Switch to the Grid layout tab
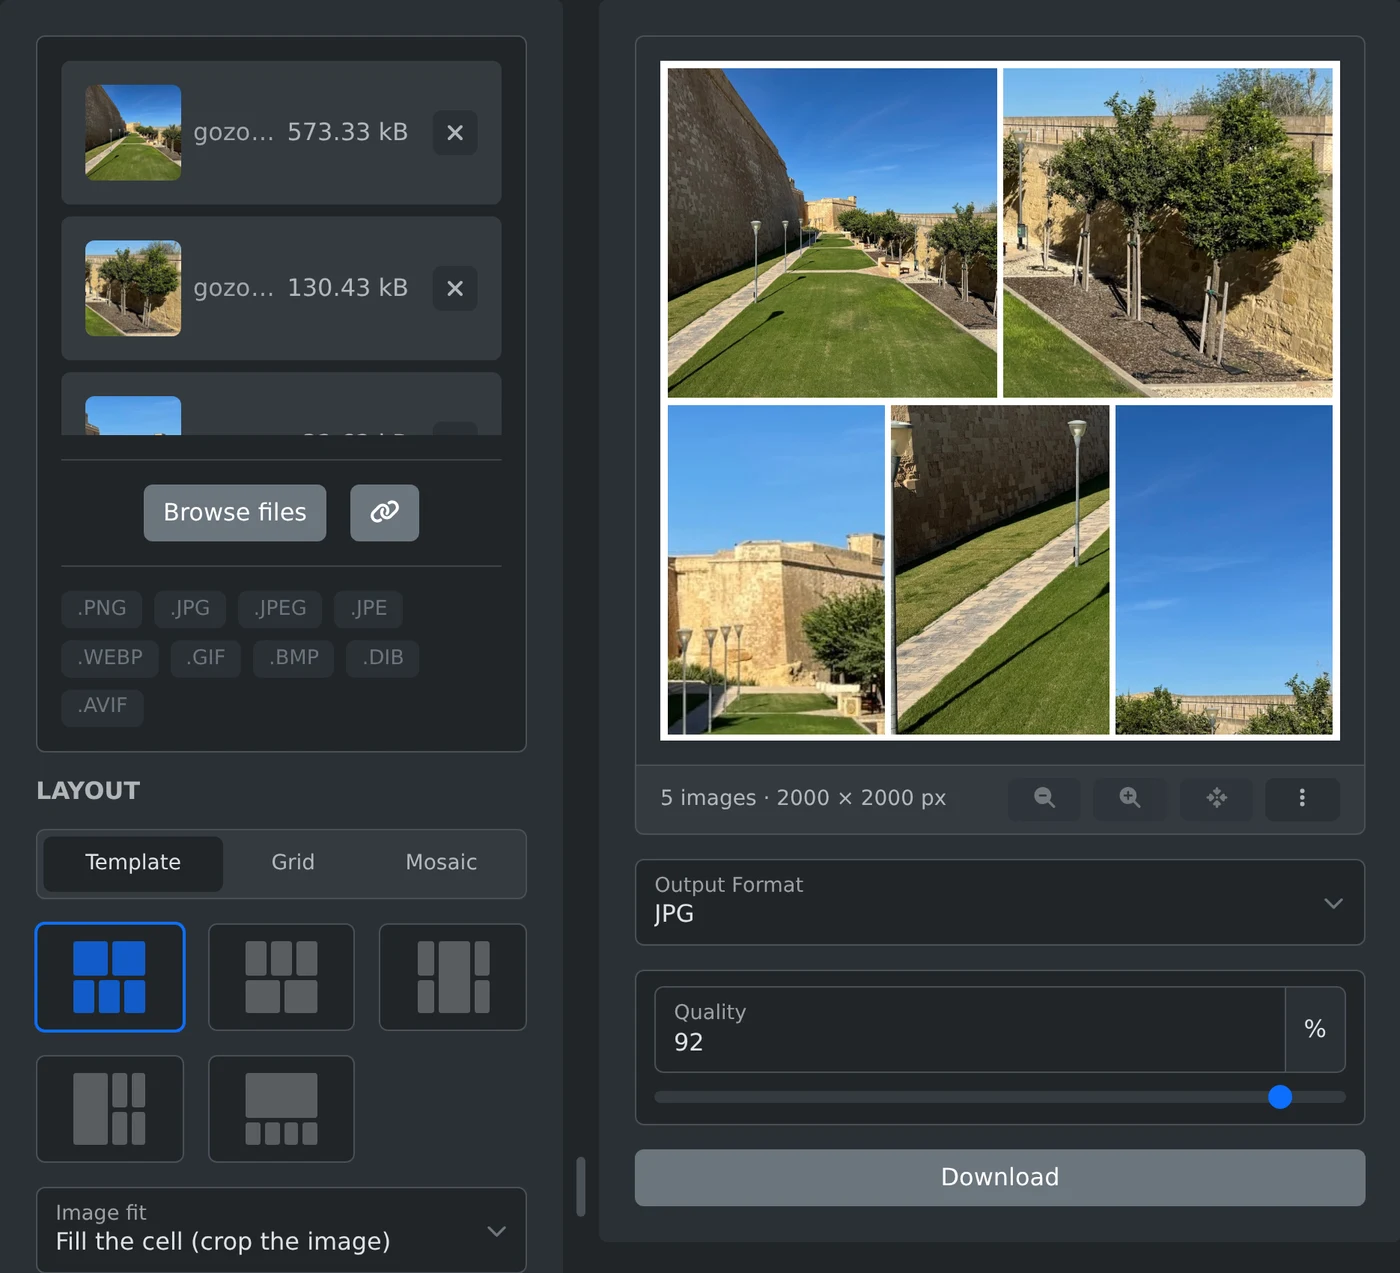Viewport: 1400px width, 1273px height. click(293, 863)
